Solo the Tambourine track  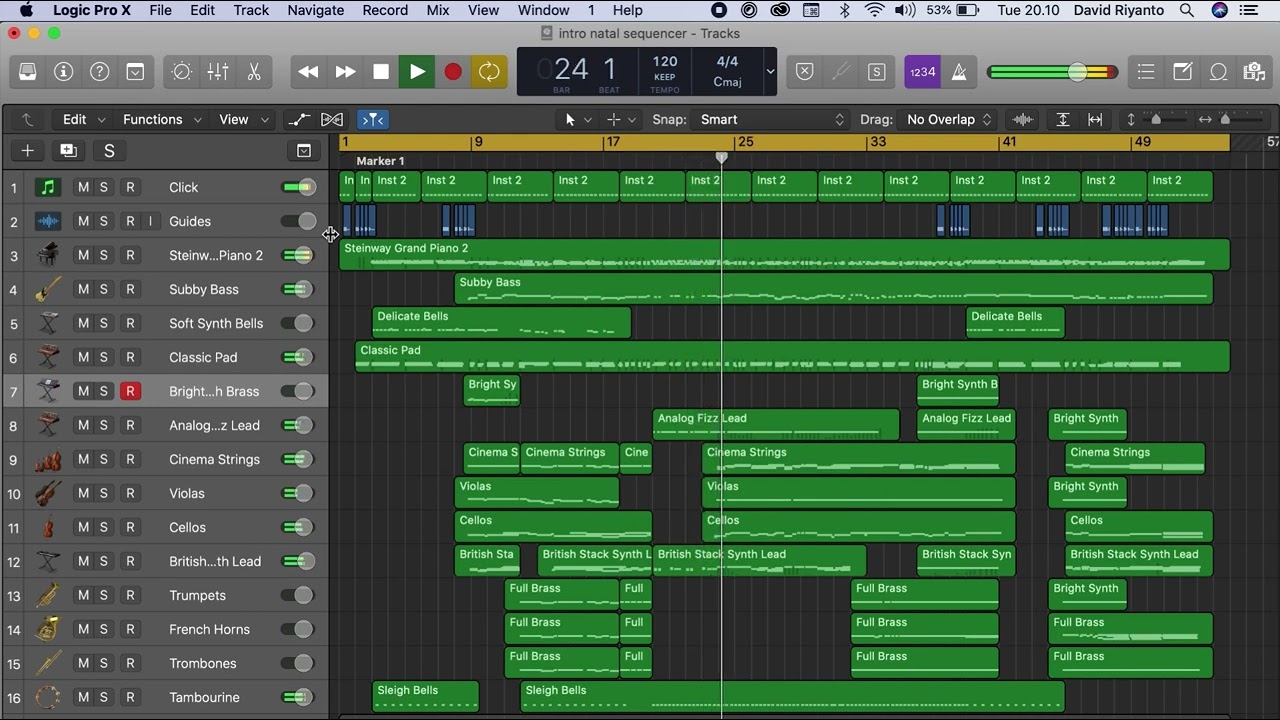coord(103,697)
